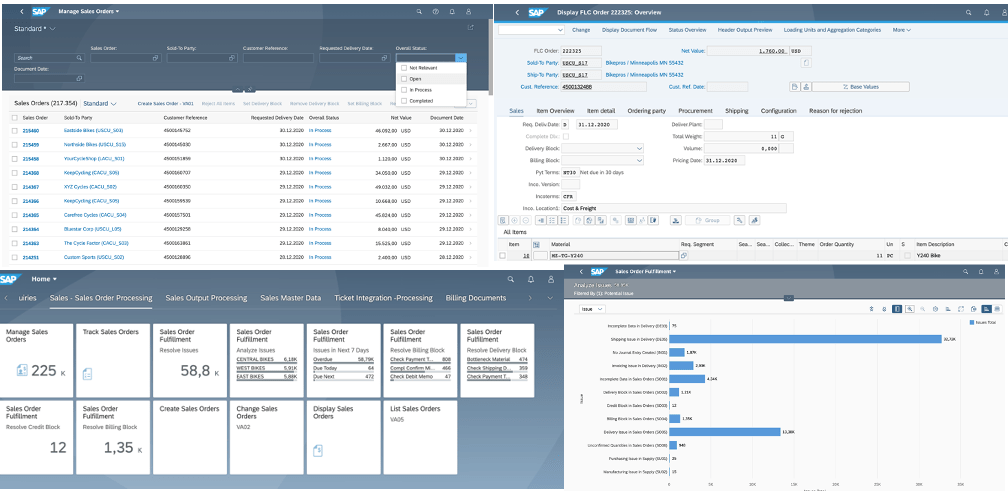Open chart settings gear icon
1008x491 pixels.
click(935, 309)
